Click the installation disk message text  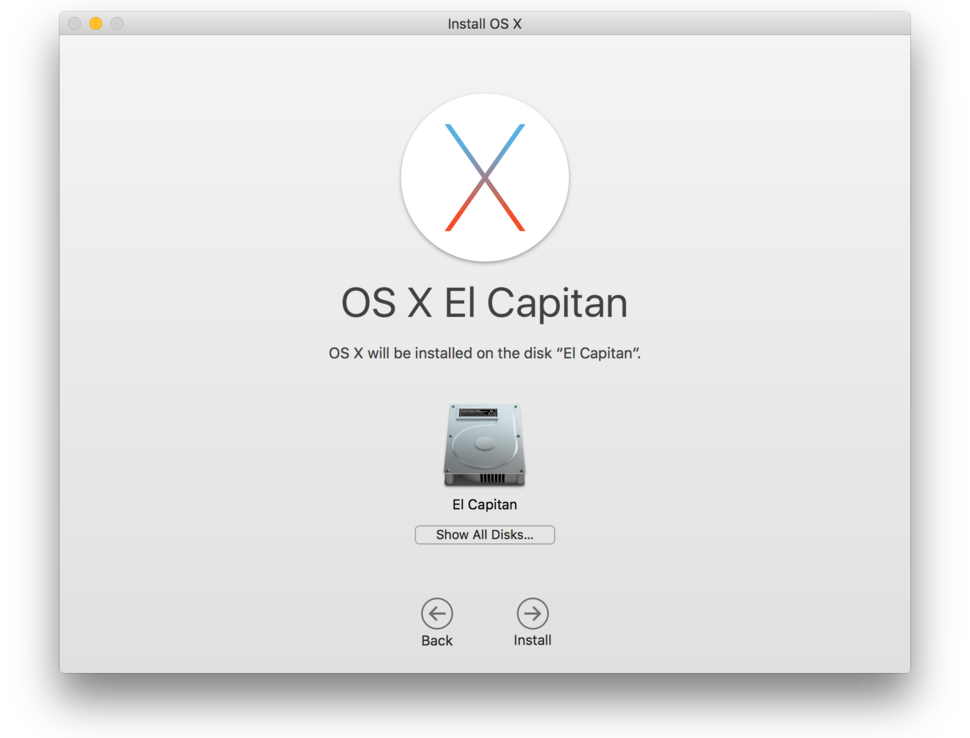484,353
